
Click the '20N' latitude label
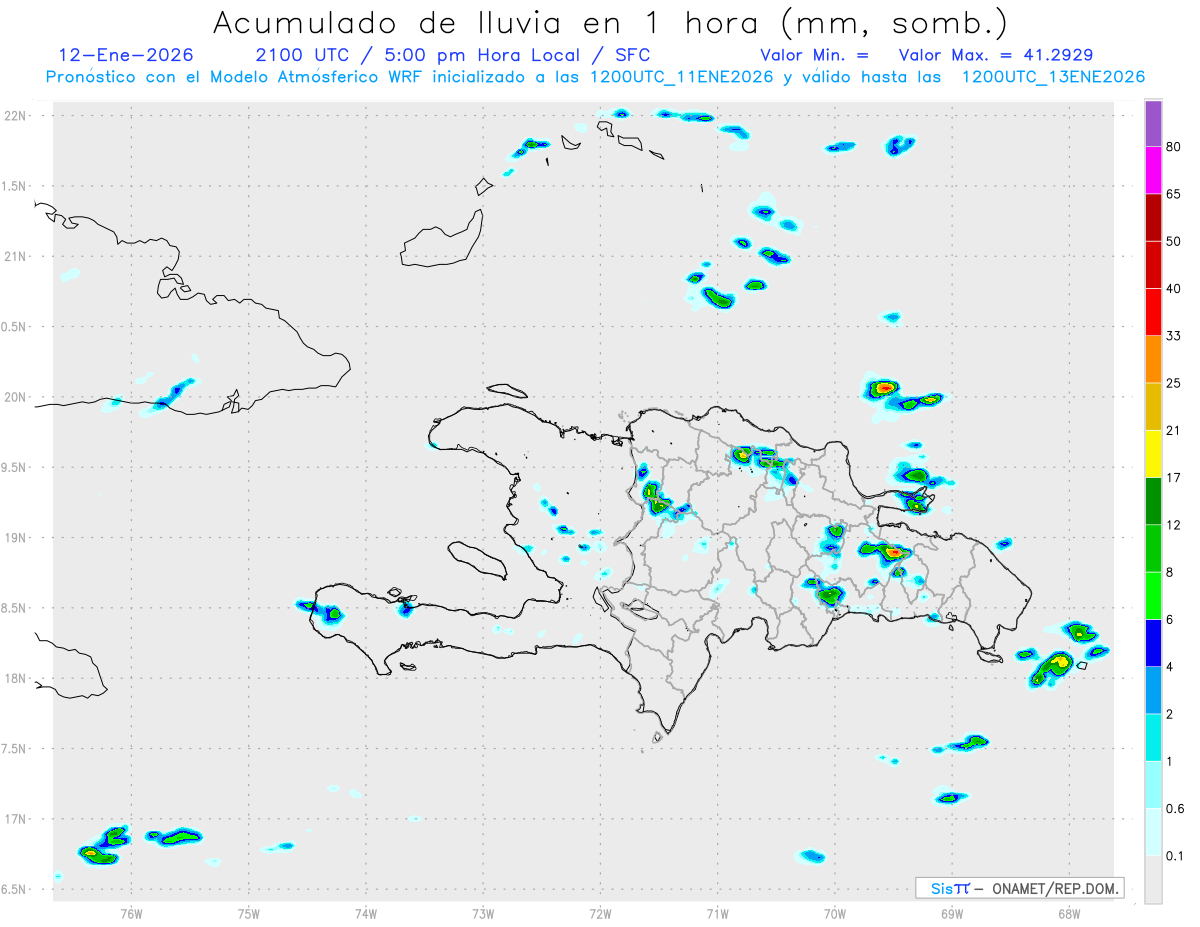click(15, 397)
